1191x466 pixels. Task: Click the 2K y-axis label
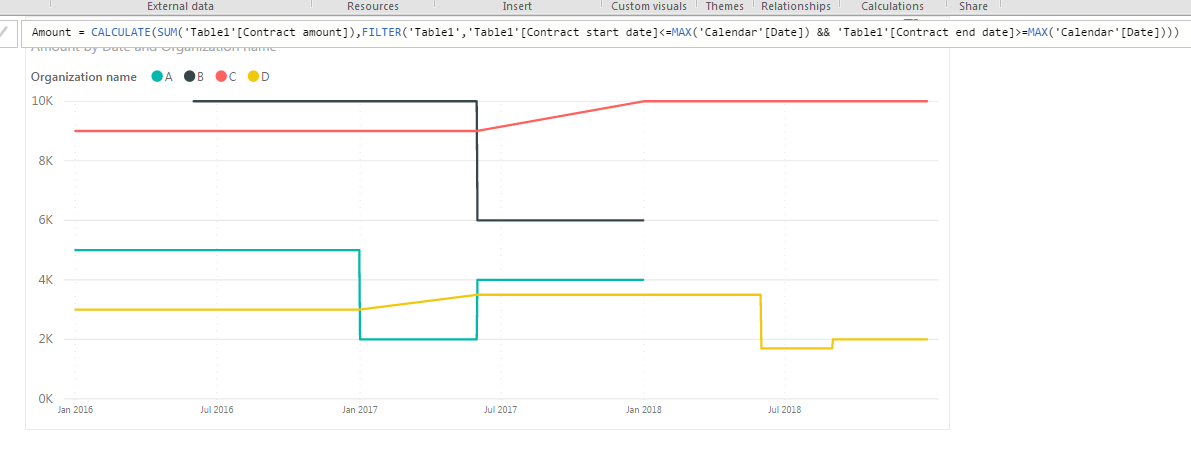coord(45,339)
